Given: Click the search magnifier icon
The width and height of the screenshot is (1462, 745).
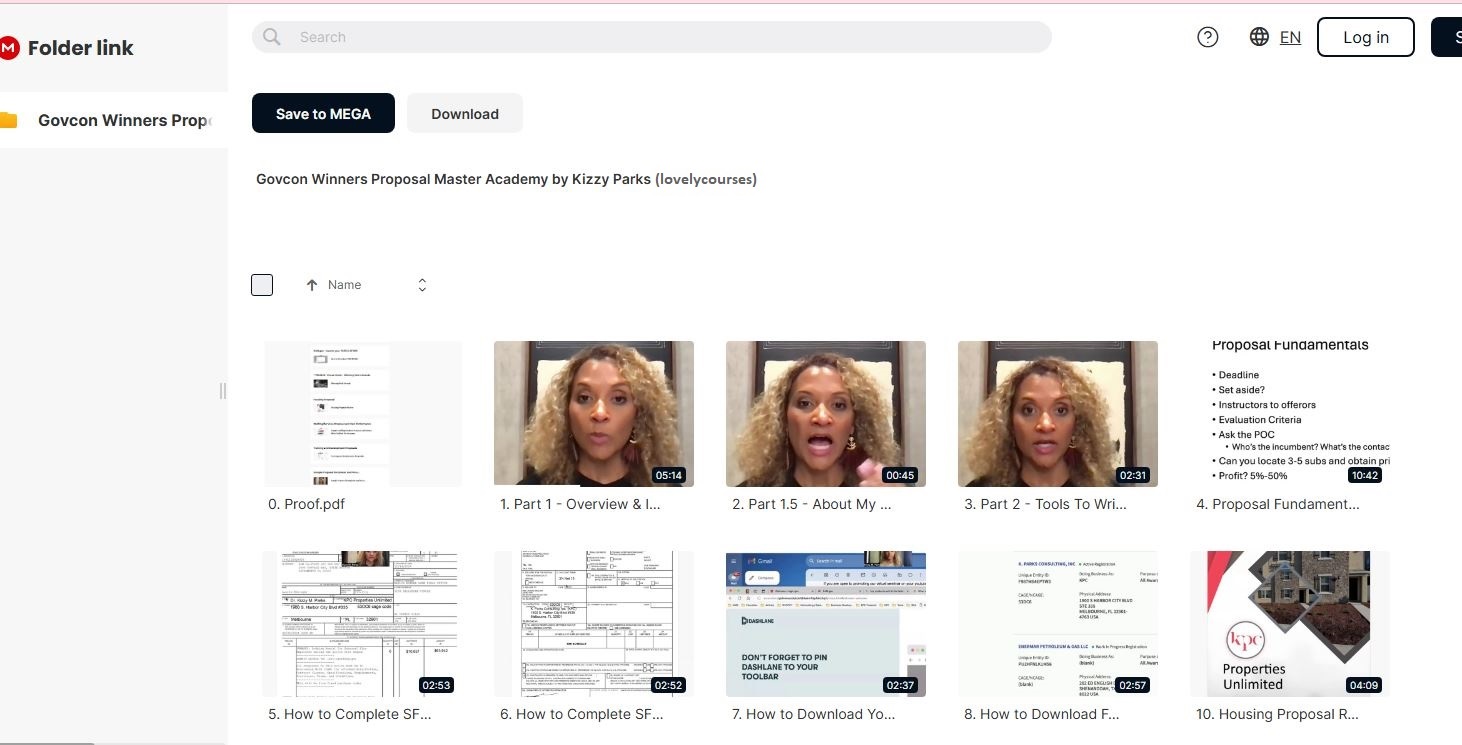Looking at the screenshot, I should pos(272,37).
